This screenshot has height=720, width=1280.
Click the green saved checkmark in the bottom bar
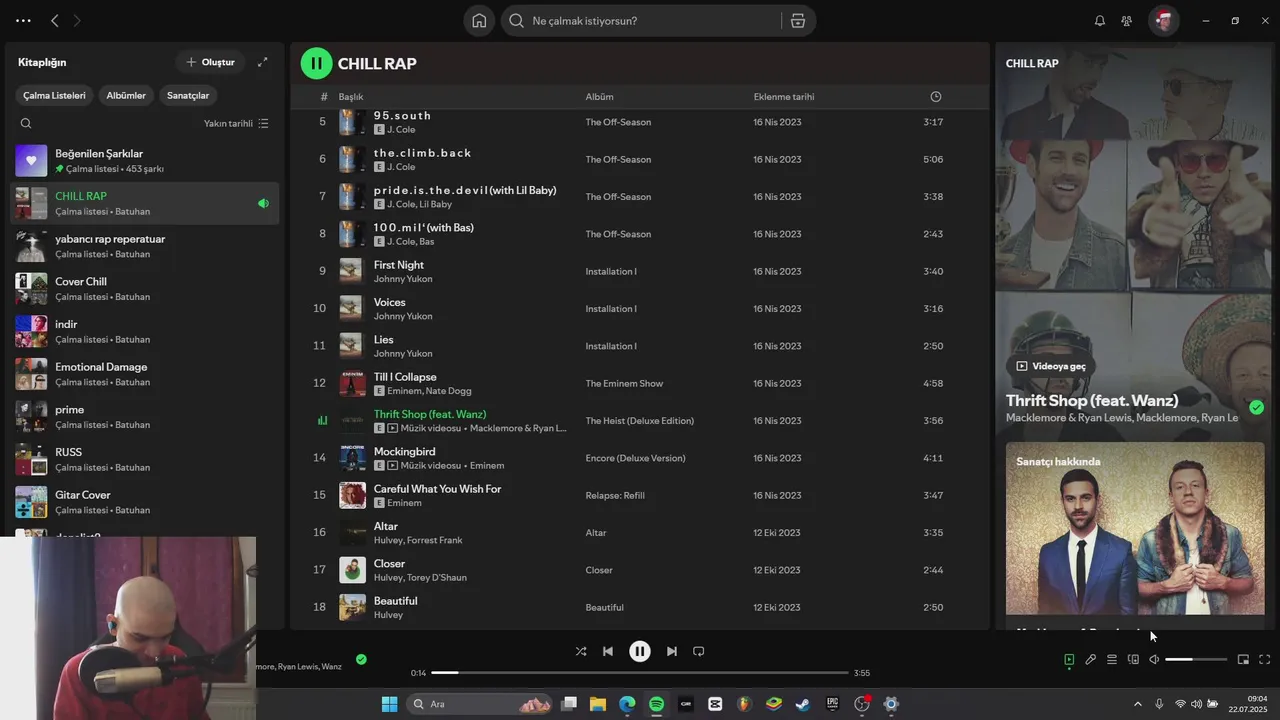[361, 659]
